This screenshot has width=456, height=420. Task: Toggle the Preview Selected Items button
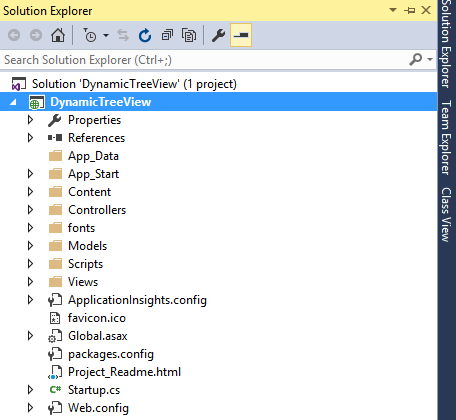click(x=241, y=35)
